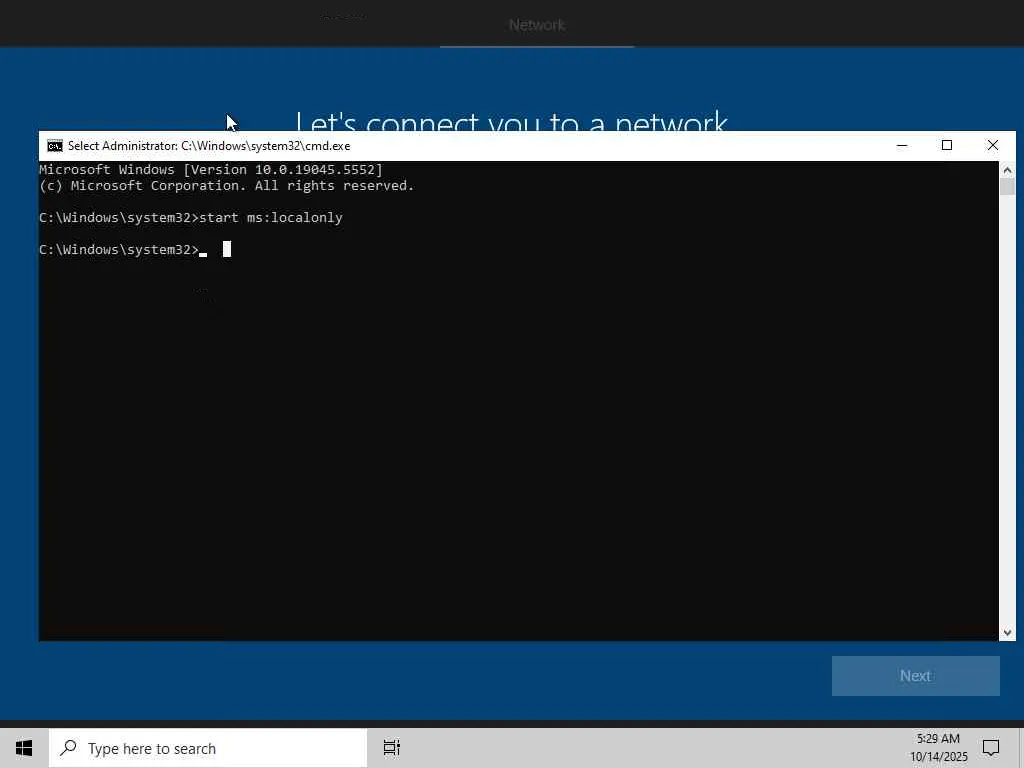Click the Type here to search box
Screen dimensions: 1024x768
(x=208, y=748)
